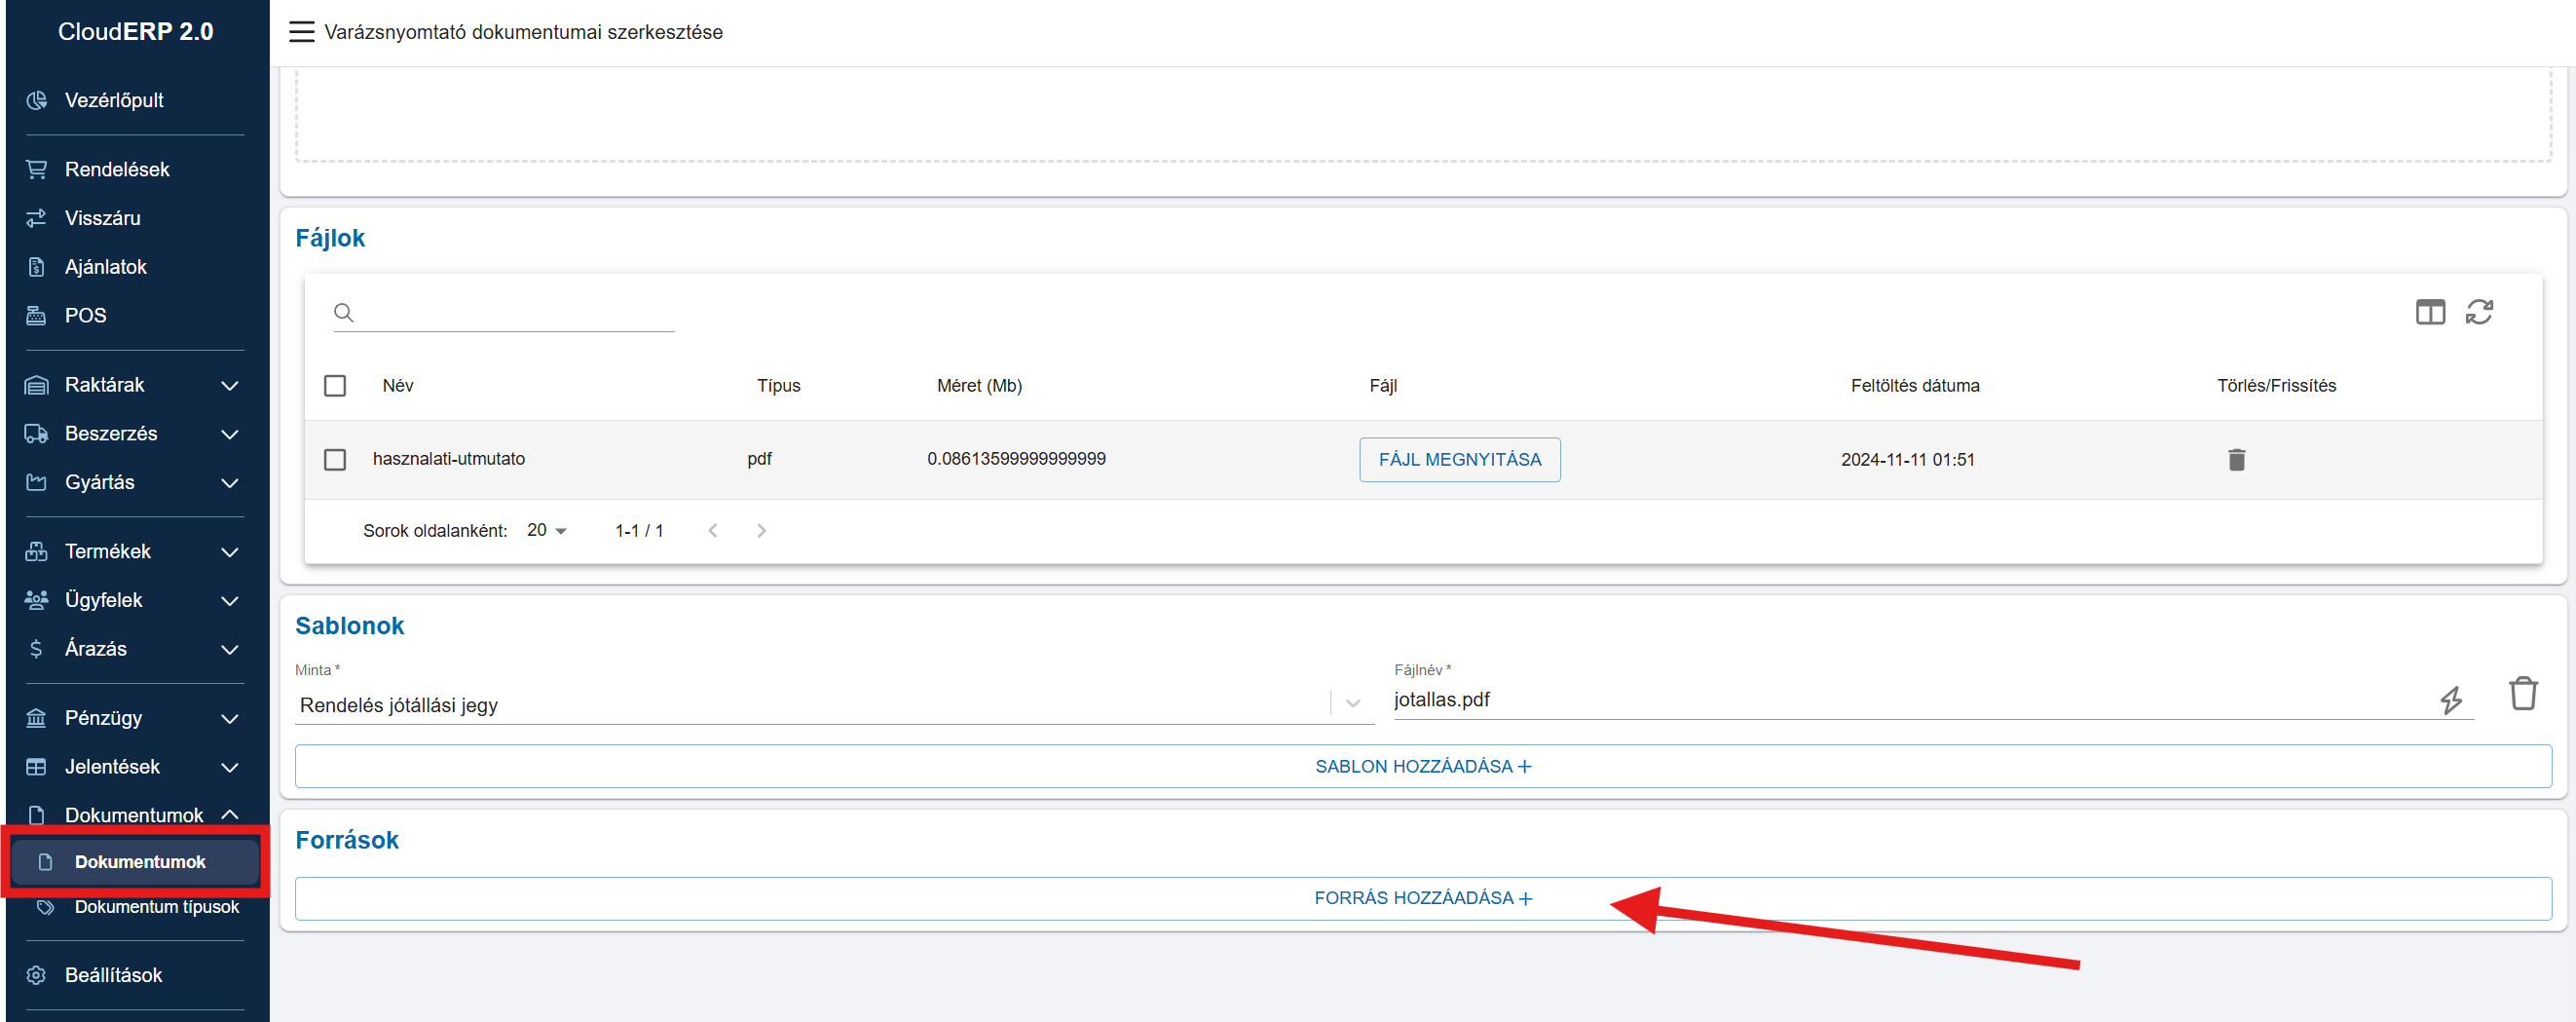Click the lightning bolt icon next to jotallas.pdf
The height and width of the screenshot is (1022, 2576).
(x=2450, y=700)
